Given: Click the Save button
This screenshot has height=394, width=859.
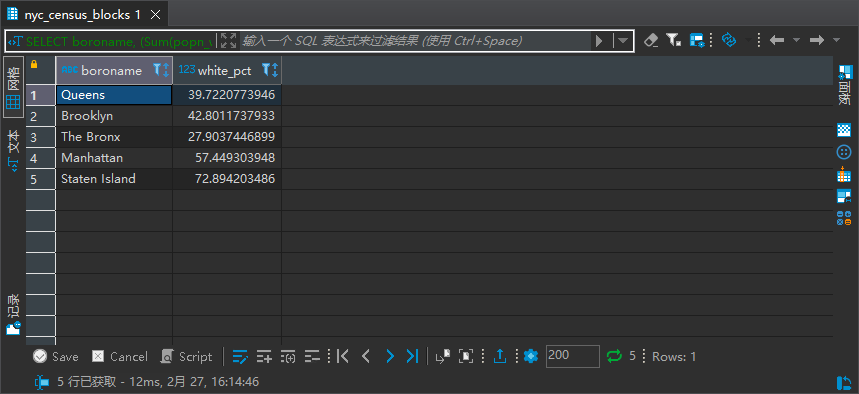Looking at the screenshot, I should coord(55,357).
